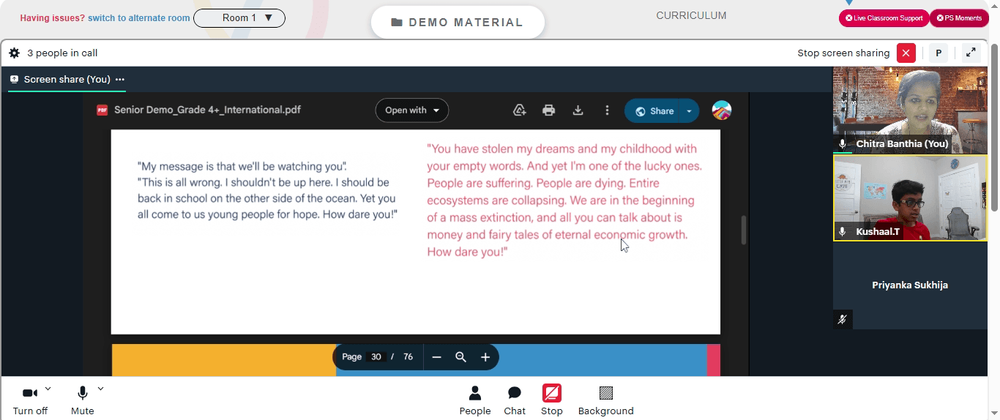Image resolution: width=1000 pixels, height=420 pixels.
Task: Zoom in the PDF page
Action: point(485,358)
